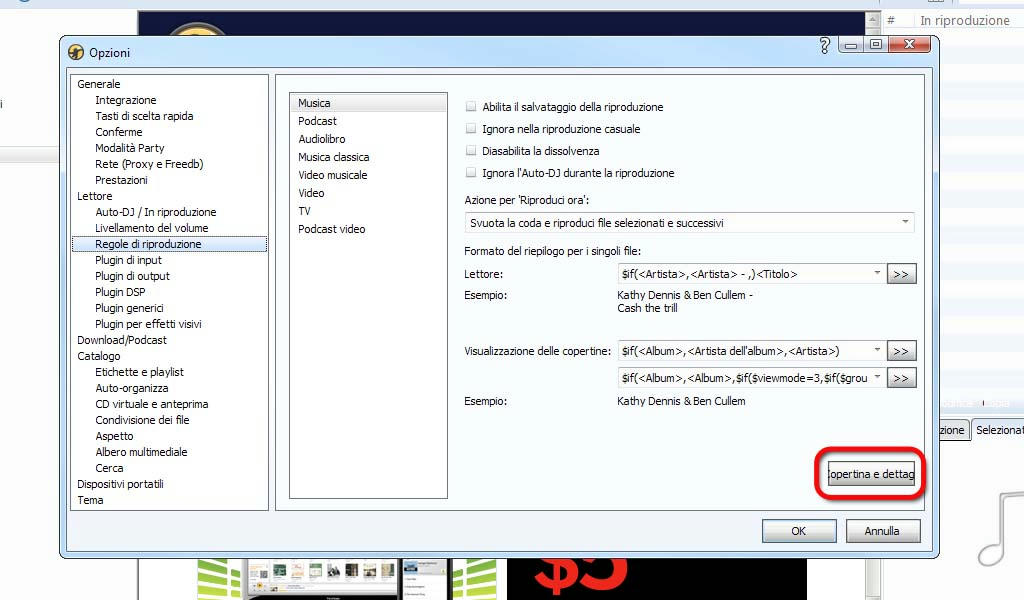Open 'Dispositivi portatili' settings
This screenshot has height=600, width=1024.
coord(120,484)
